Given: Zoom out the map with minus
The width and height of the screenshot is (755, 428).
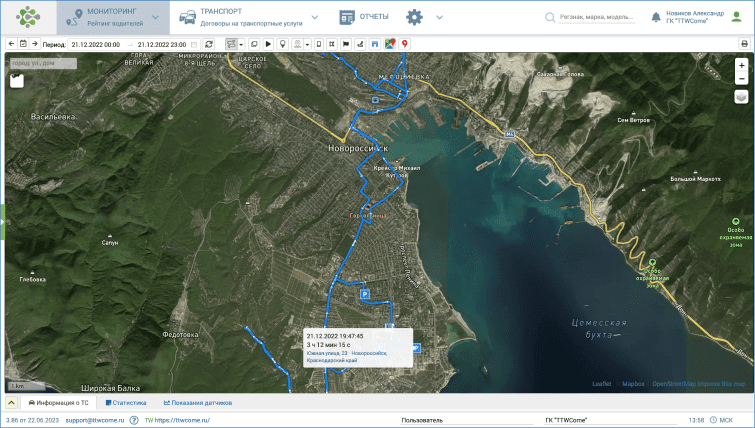Looking at the screenshot, I should tap(741, 77).
